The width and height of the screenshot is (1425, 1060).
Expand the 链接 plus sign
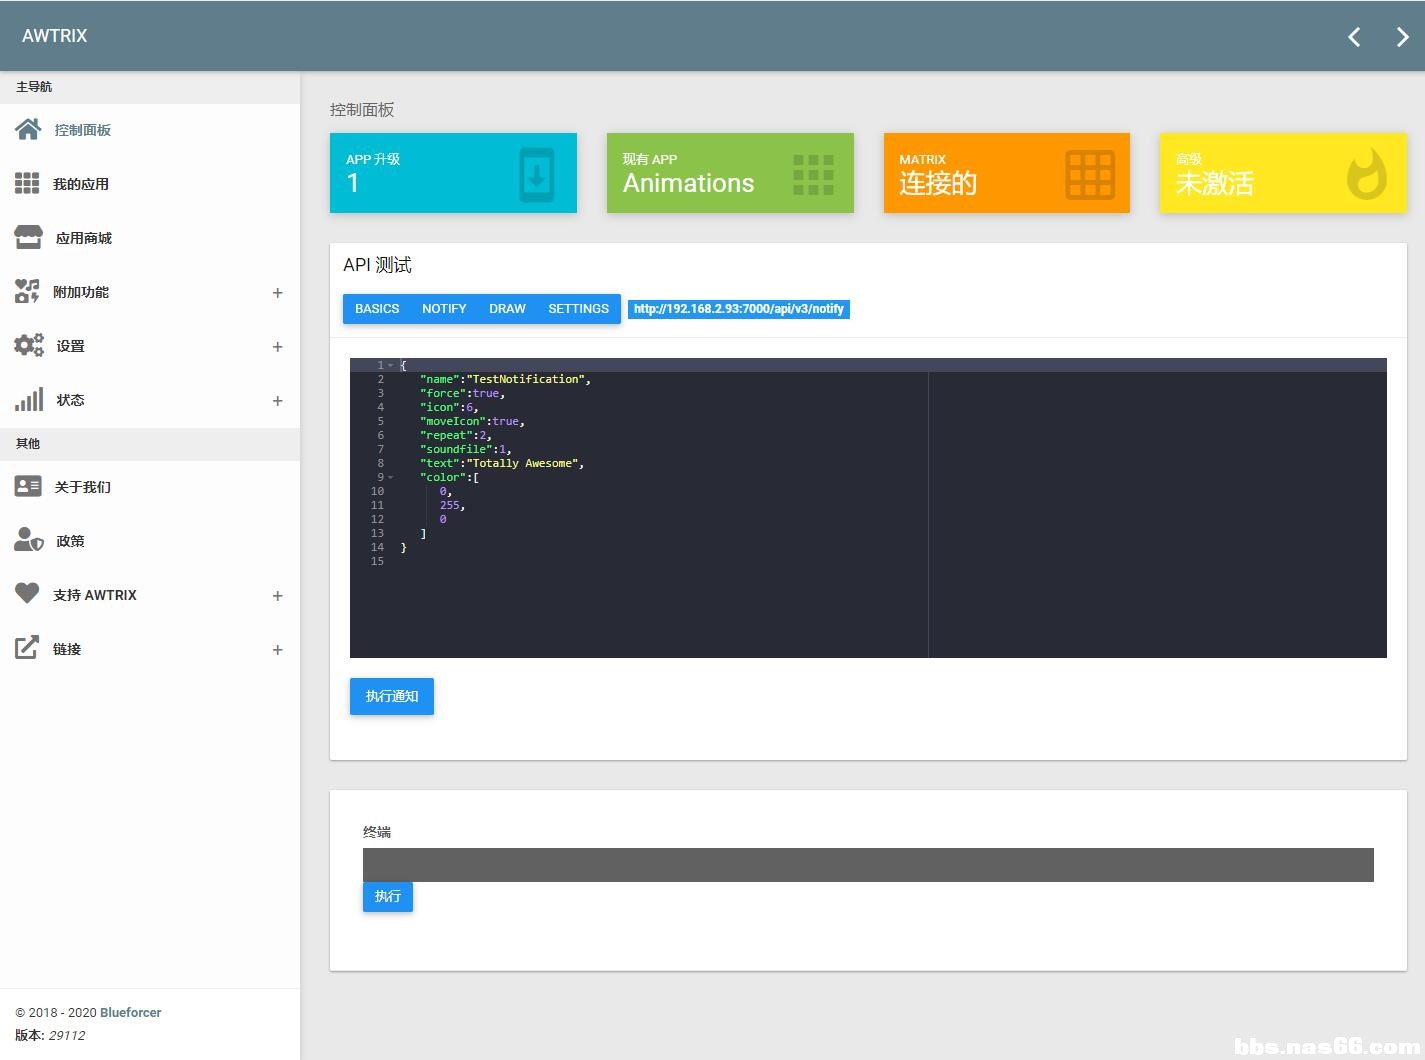tap(277, 650)
